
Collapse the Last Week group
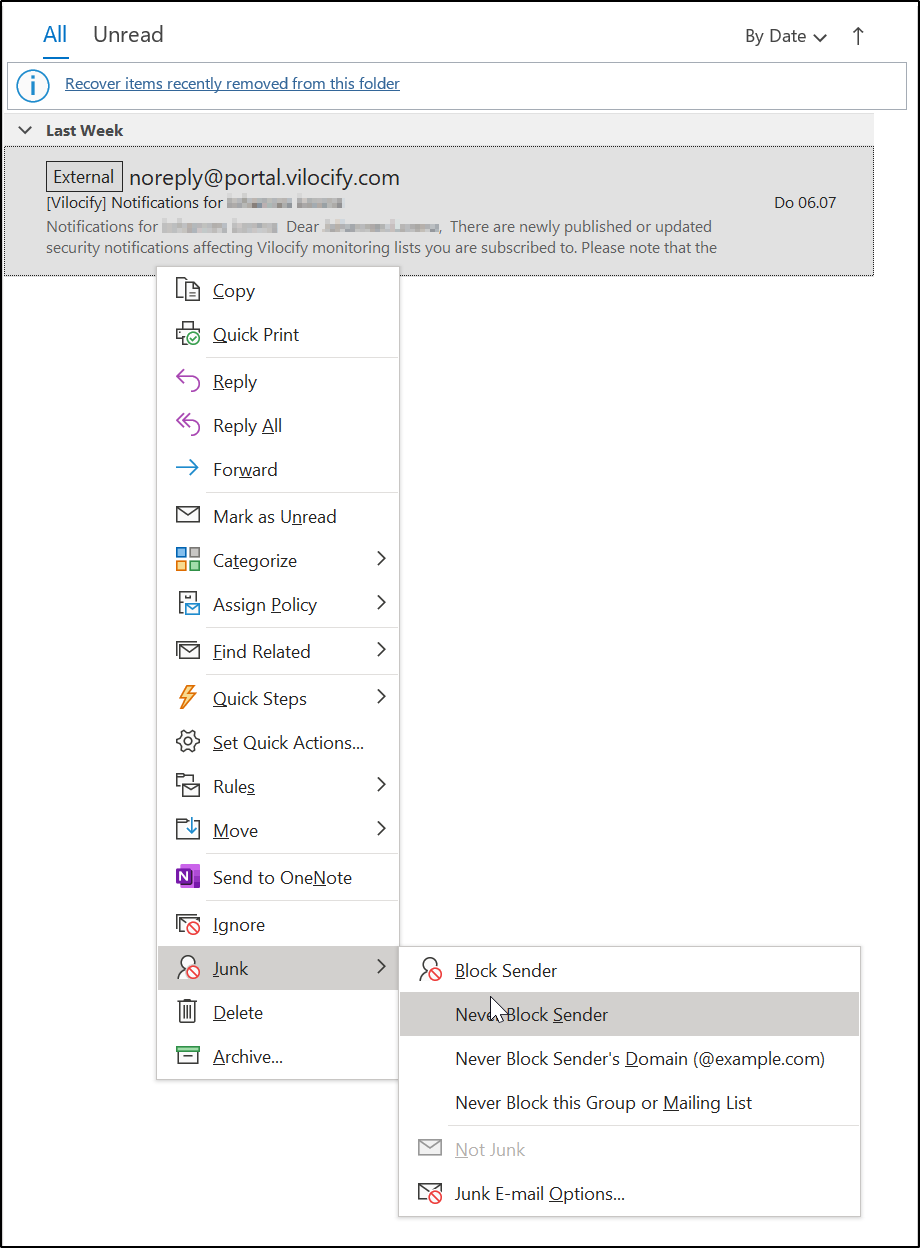27,131
